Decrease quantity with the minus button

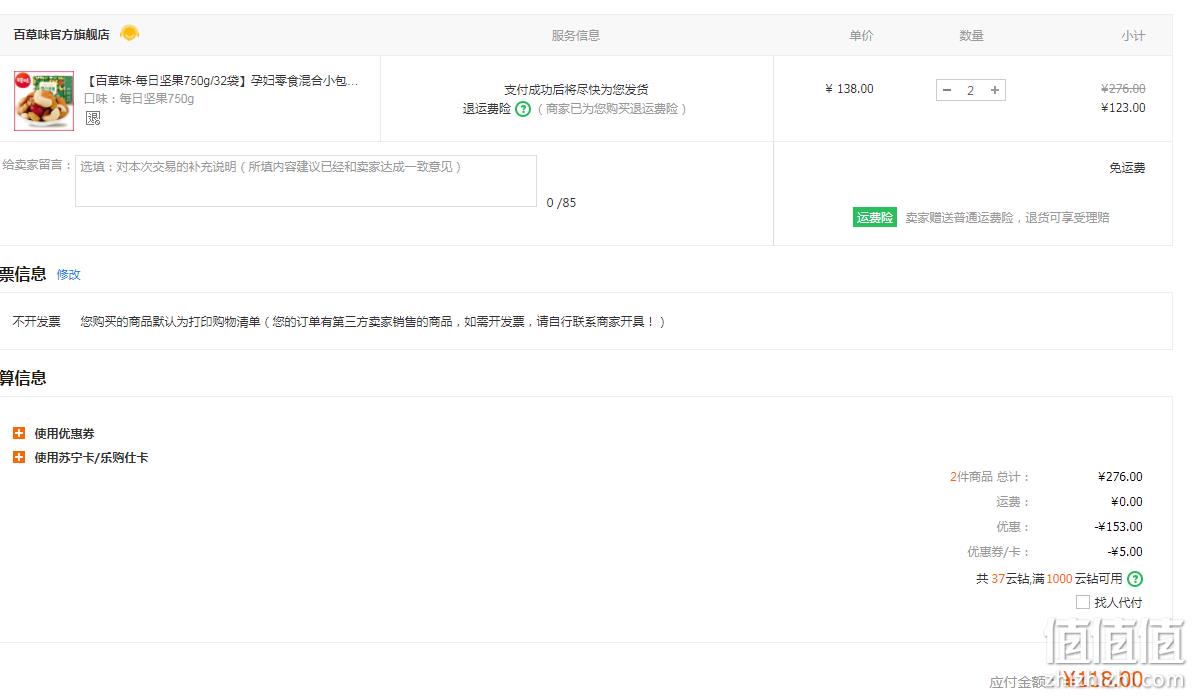pos(947,90)
